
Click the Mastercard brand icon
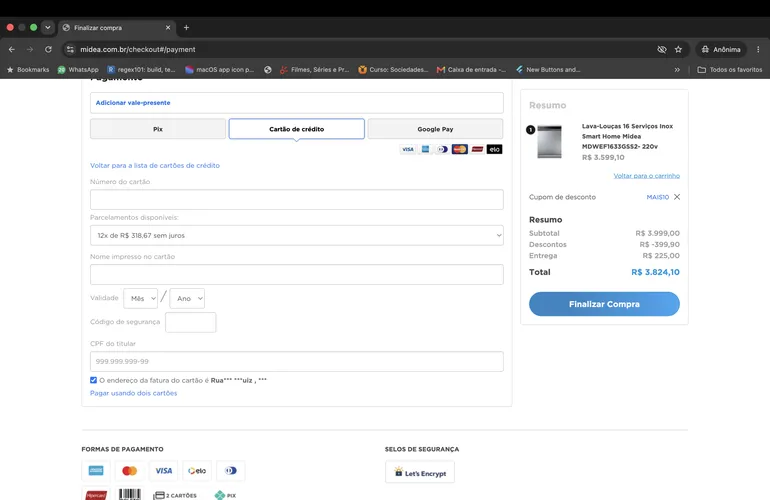tap(460, 149)
